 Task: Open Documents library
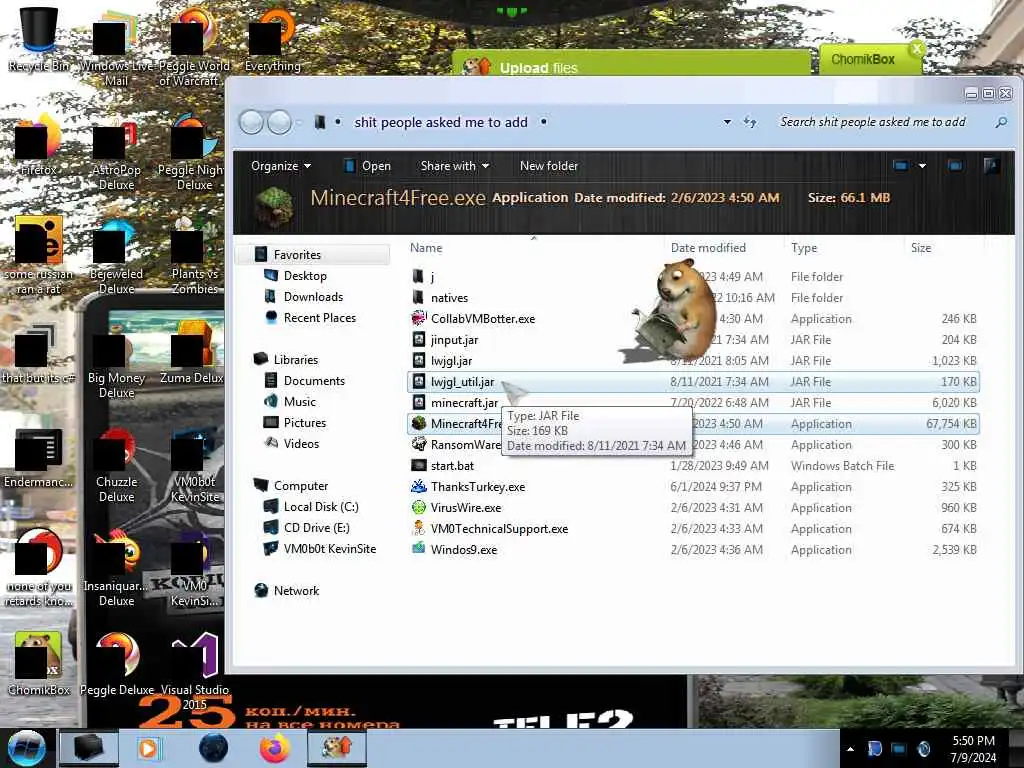[x=314, y=381]
